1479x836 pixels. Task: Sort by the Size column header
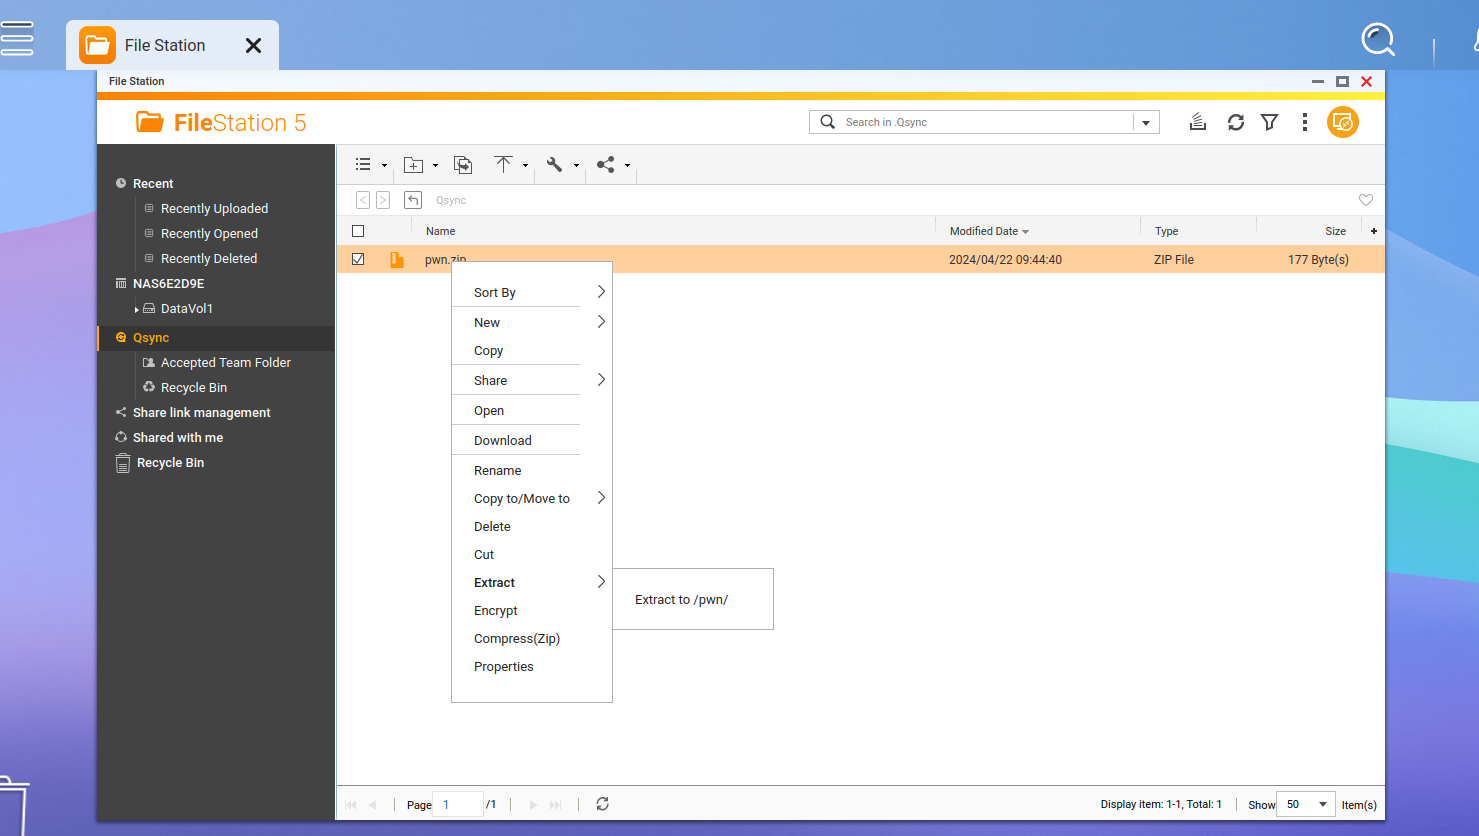tap(1336, 231)
